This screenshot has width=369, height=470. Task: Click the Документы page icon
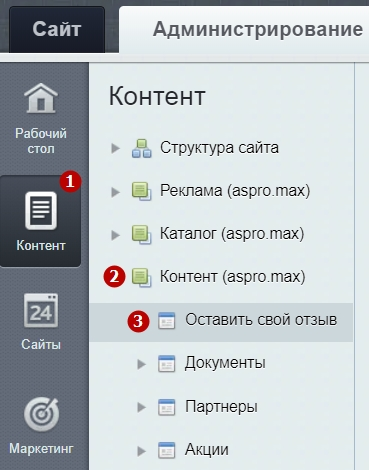tap(166, 364)
